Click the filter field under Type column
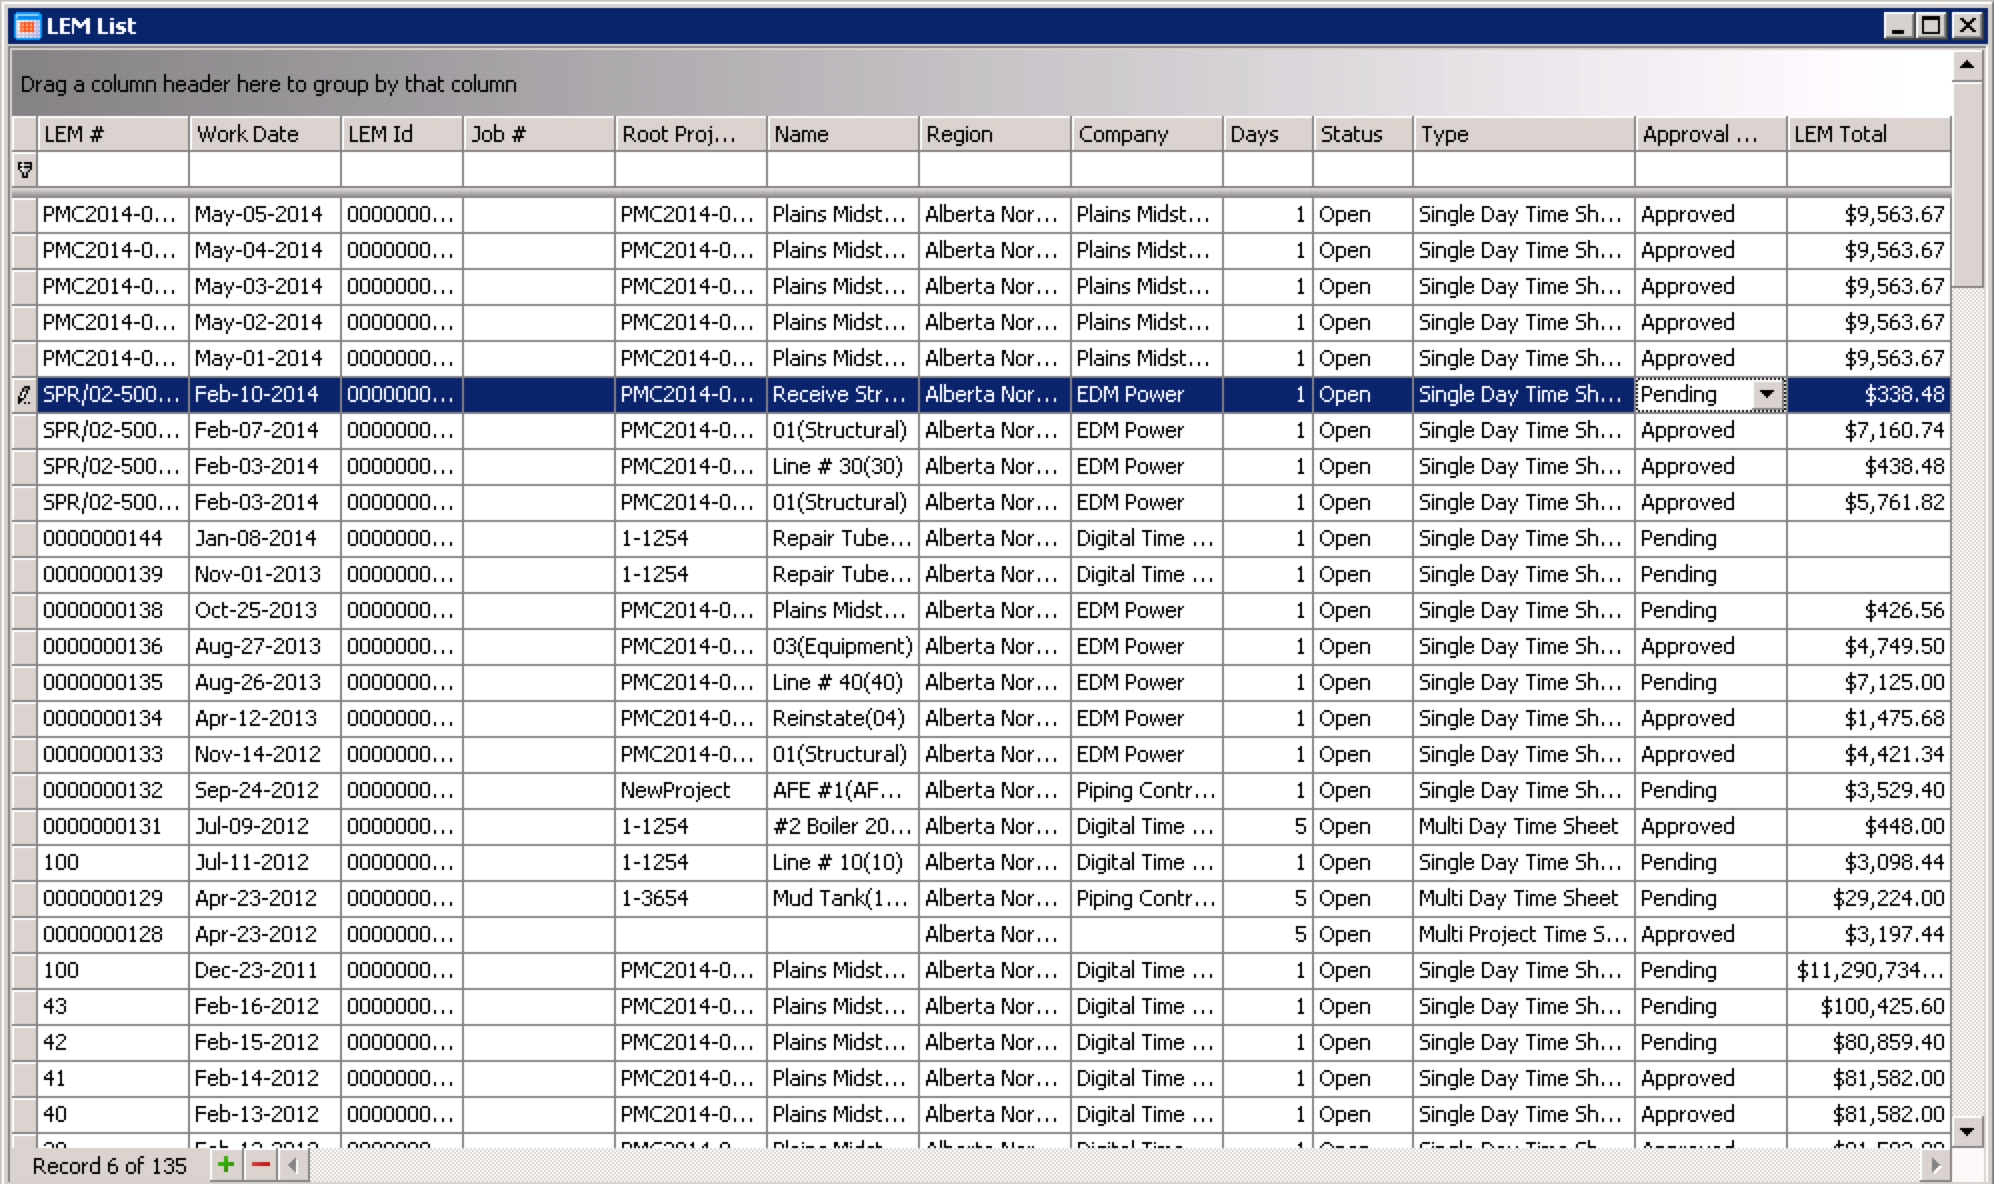Viewport: 1994px width, 1184px height. [x=1523, y=170]
